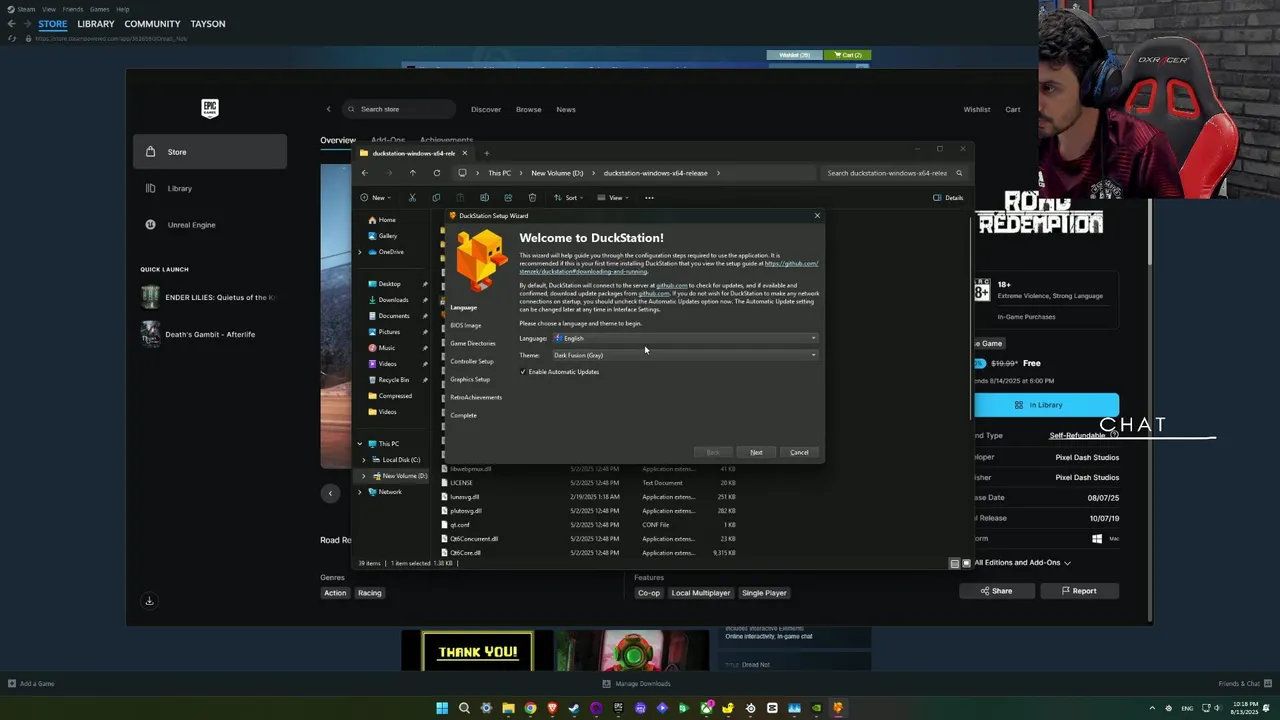Click Up arrow in File Explorer

[x=412, y=173]
